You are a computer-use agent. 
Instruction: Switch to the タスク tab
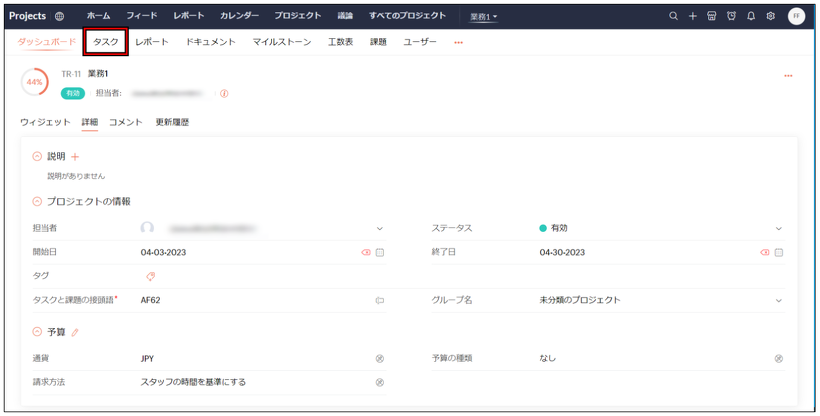coord(106,42)
